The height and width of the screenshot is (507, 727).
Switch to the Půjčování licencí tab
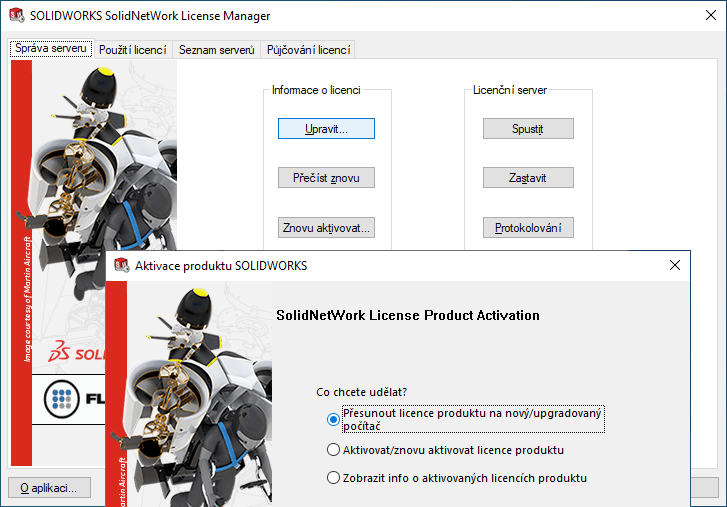point(308,50)
